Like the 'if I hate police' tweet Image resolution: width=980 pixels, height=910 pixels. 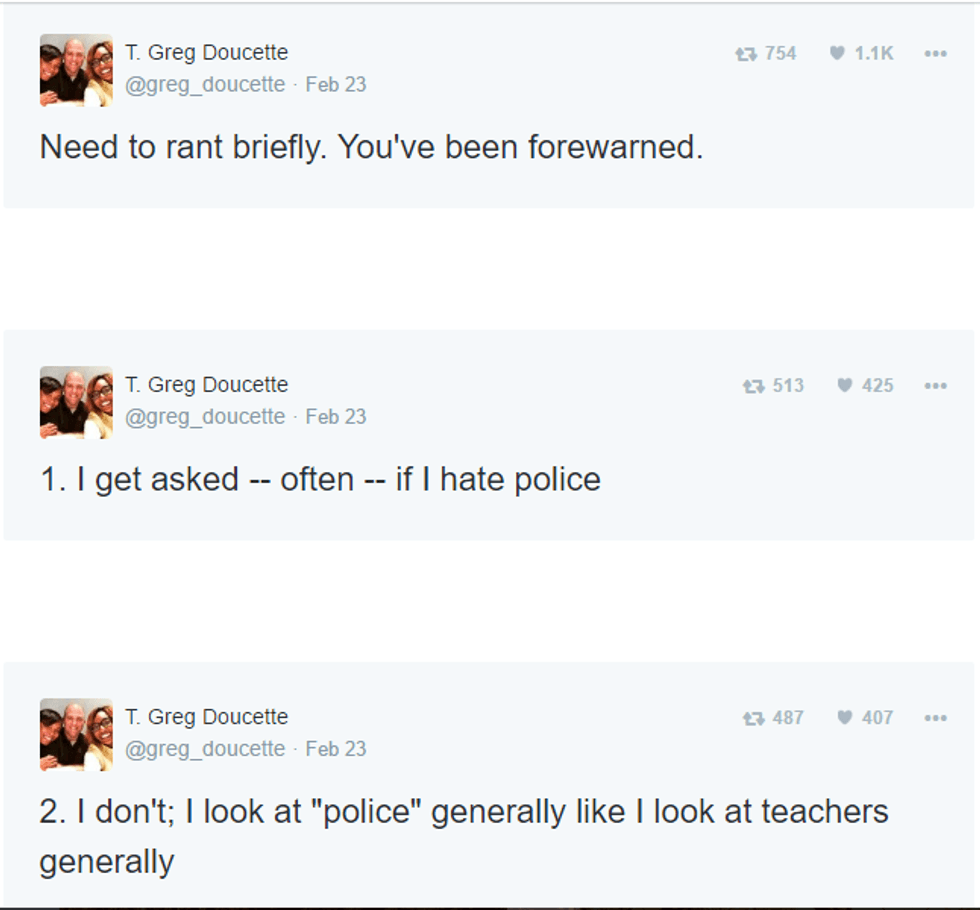(x=846, y=386)
